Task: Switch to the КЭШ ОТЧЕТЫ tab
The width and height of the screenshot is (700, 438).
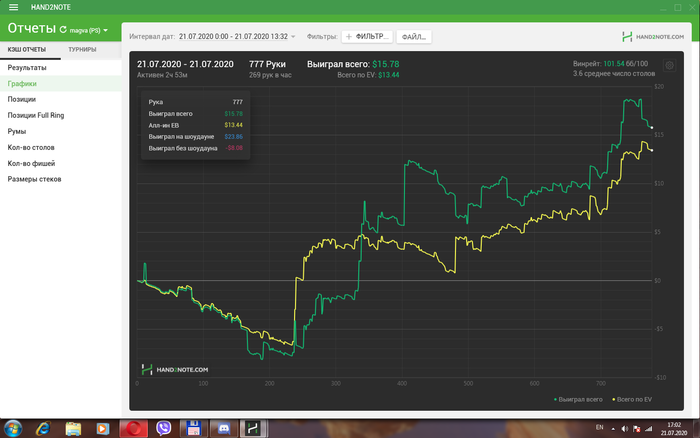Action: (27, 50)
